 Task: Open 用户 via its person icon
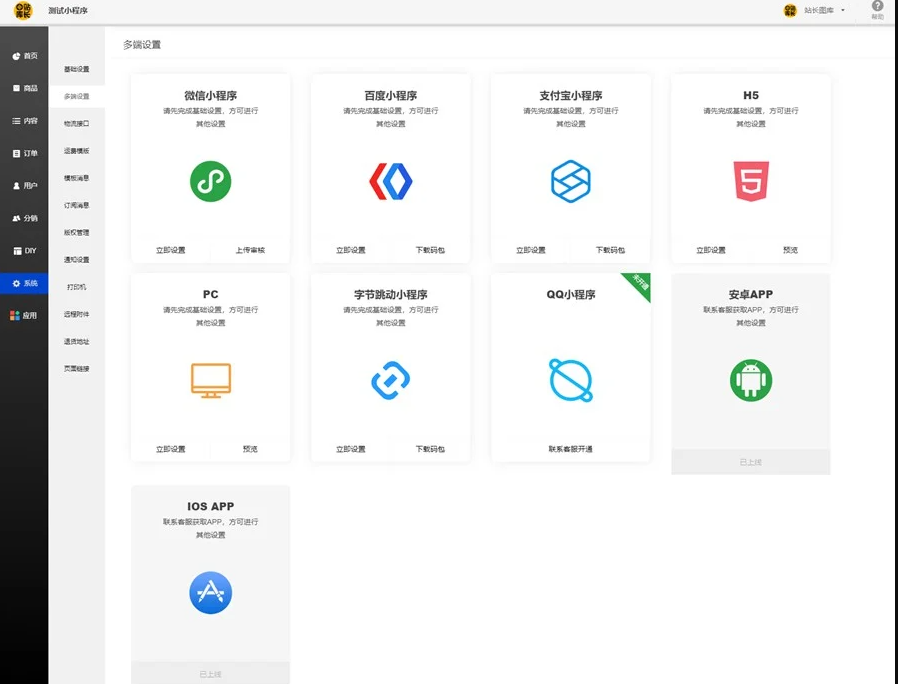[16, 186]
